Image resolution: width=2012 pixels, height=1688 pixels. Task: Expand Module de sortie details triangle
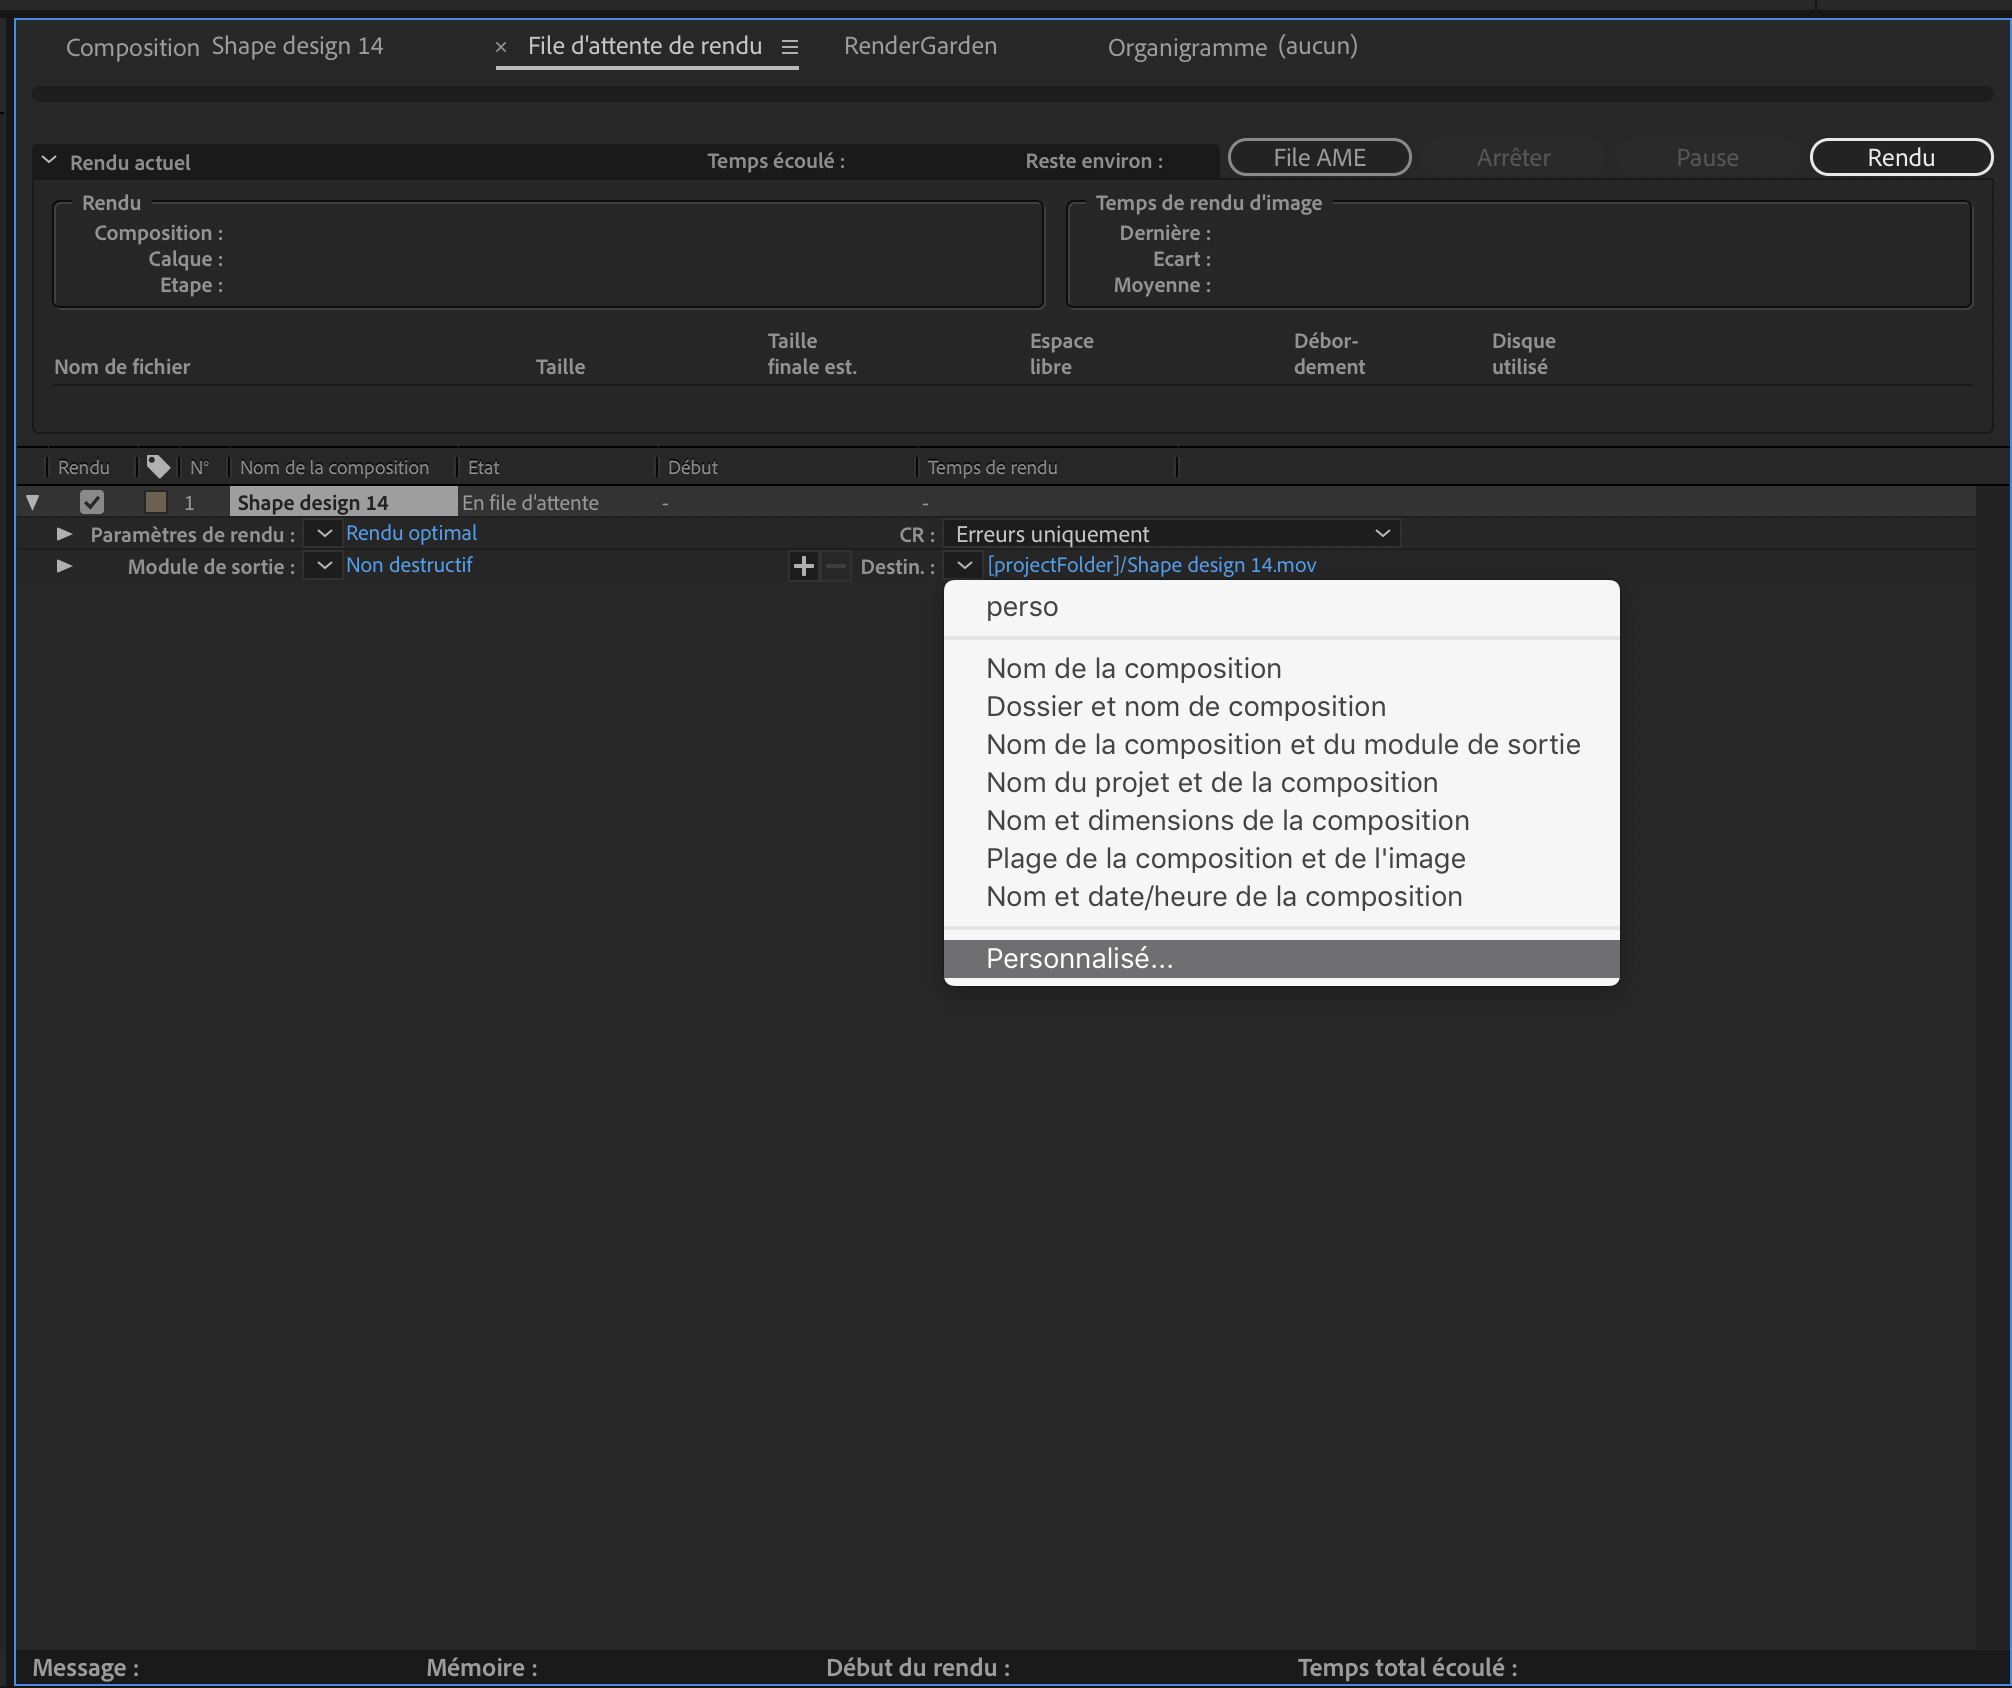65,566
